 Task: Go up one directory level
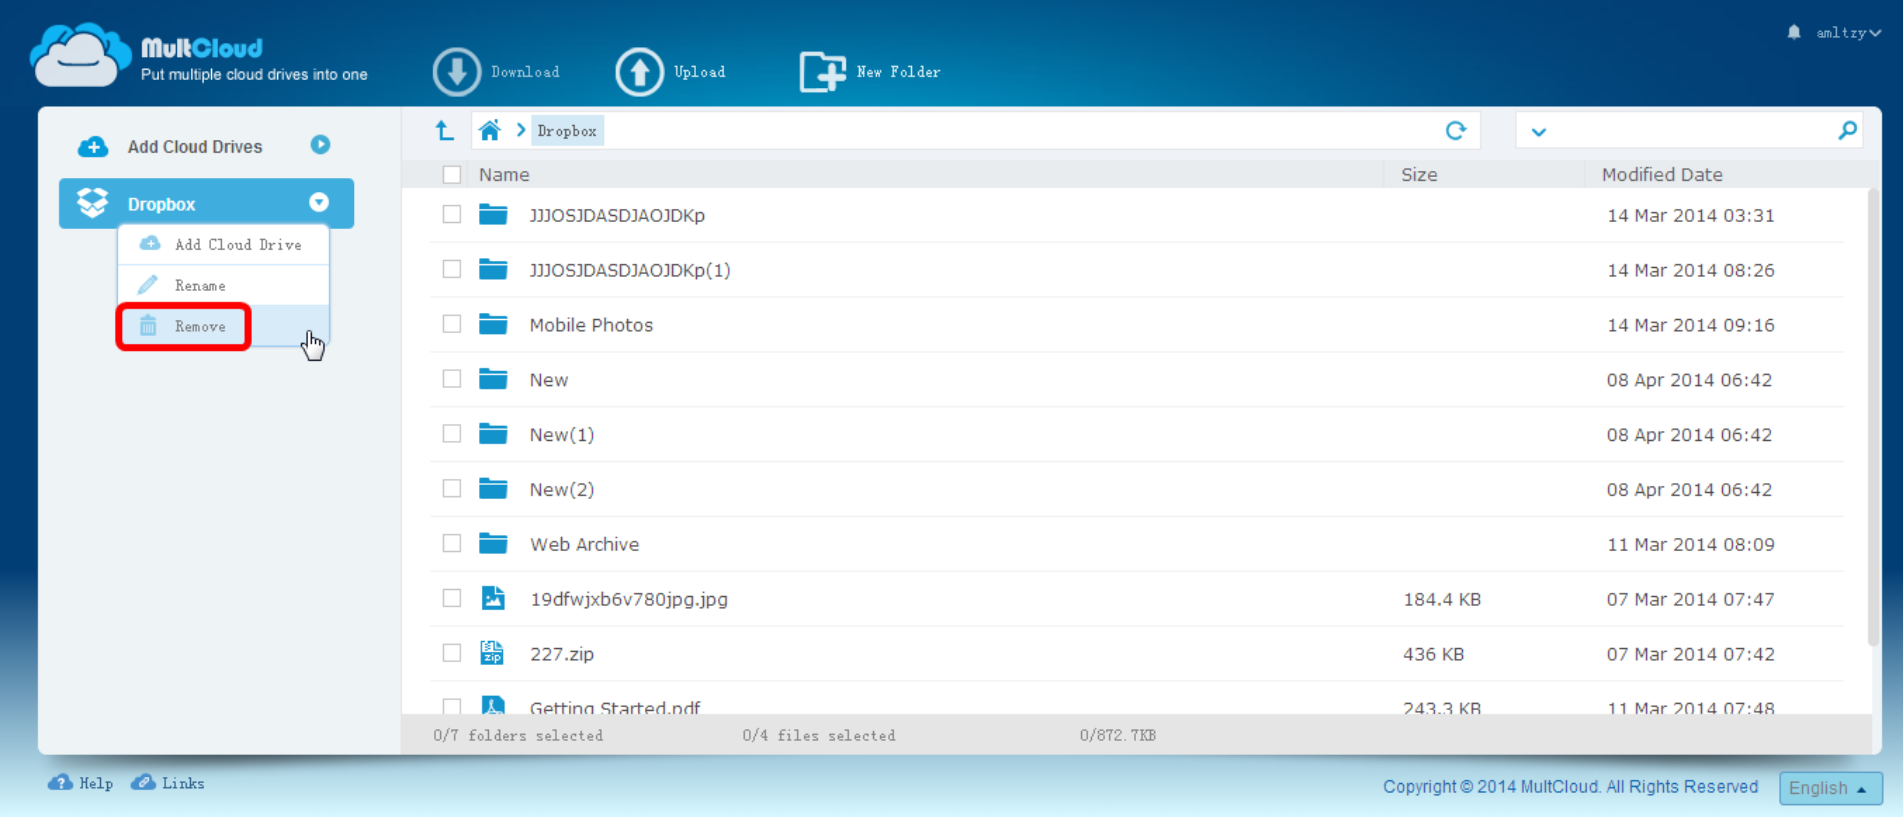pos(444,130)
